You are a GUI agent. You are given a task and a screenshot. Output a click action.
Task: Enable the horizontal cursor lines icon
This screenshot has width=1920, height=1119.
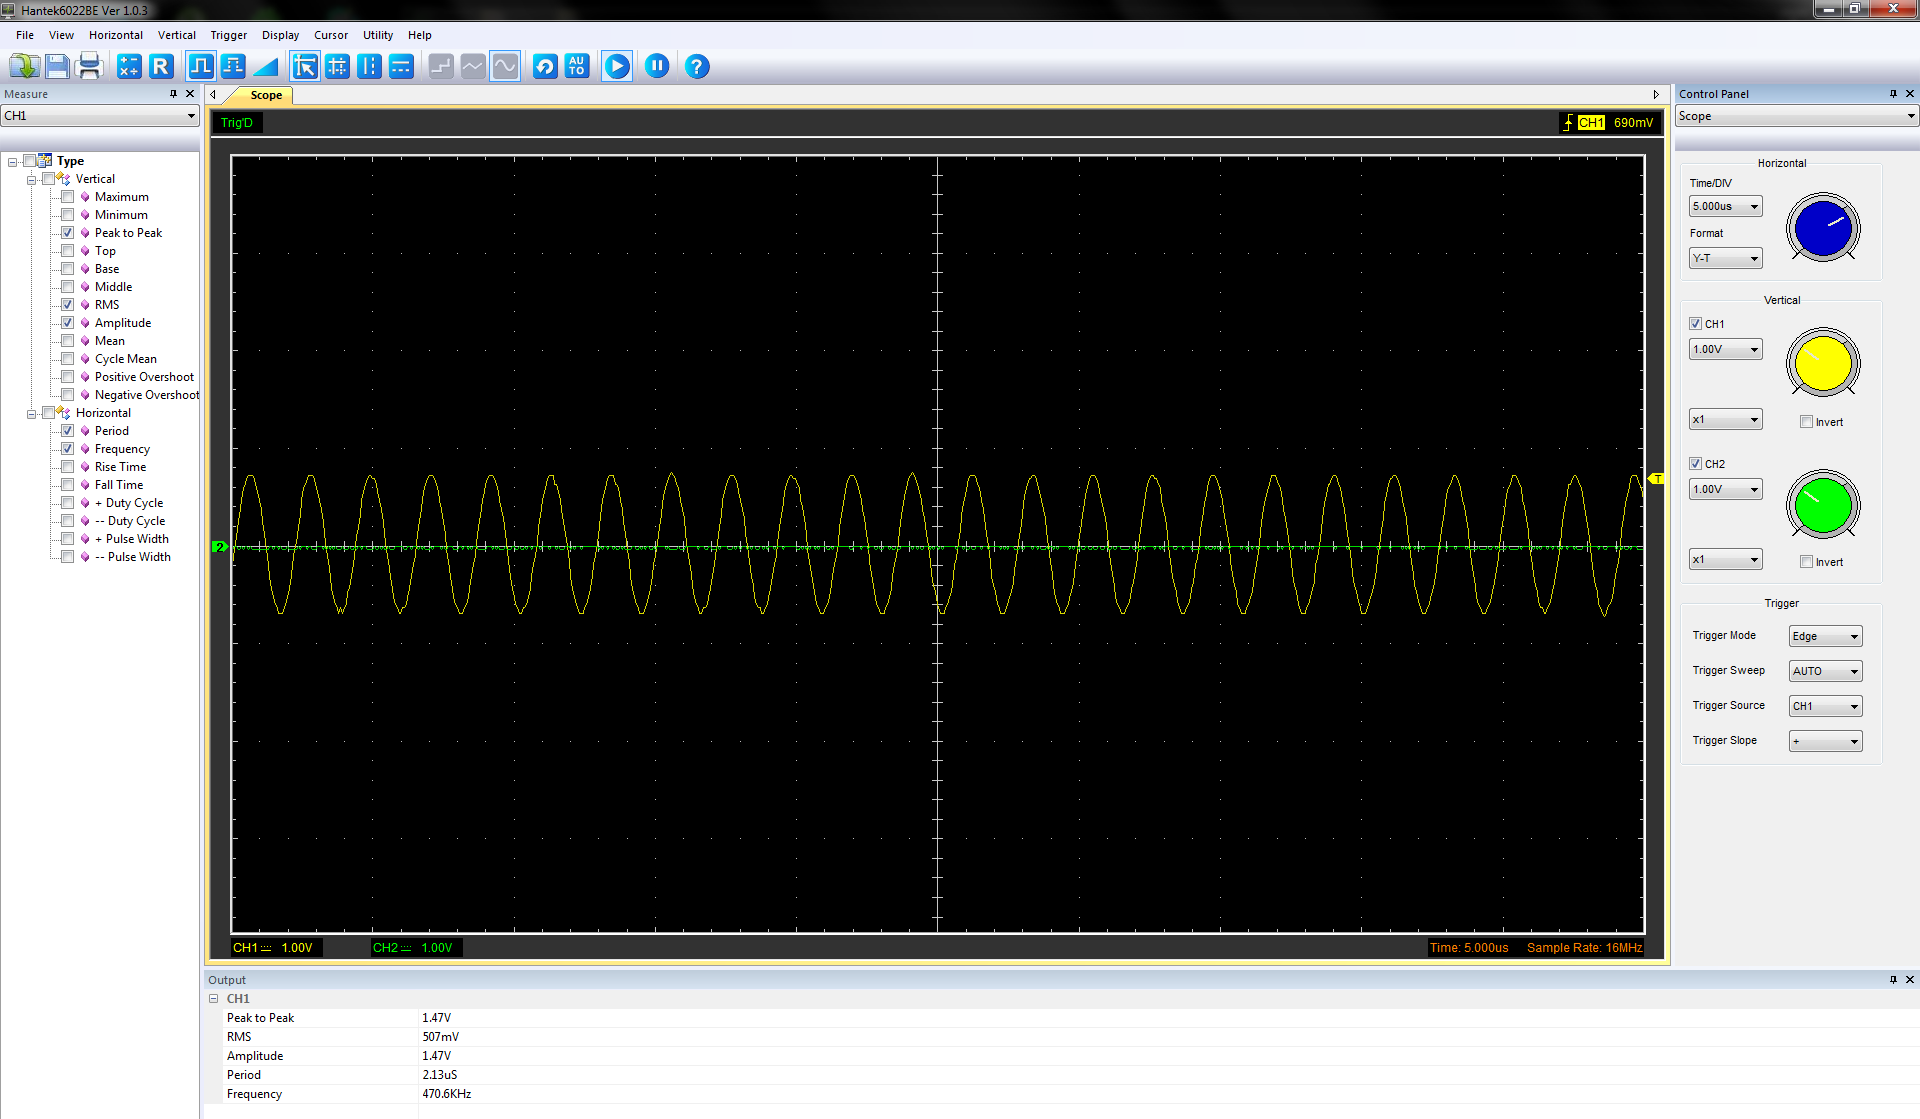click(x=401, y=66)
